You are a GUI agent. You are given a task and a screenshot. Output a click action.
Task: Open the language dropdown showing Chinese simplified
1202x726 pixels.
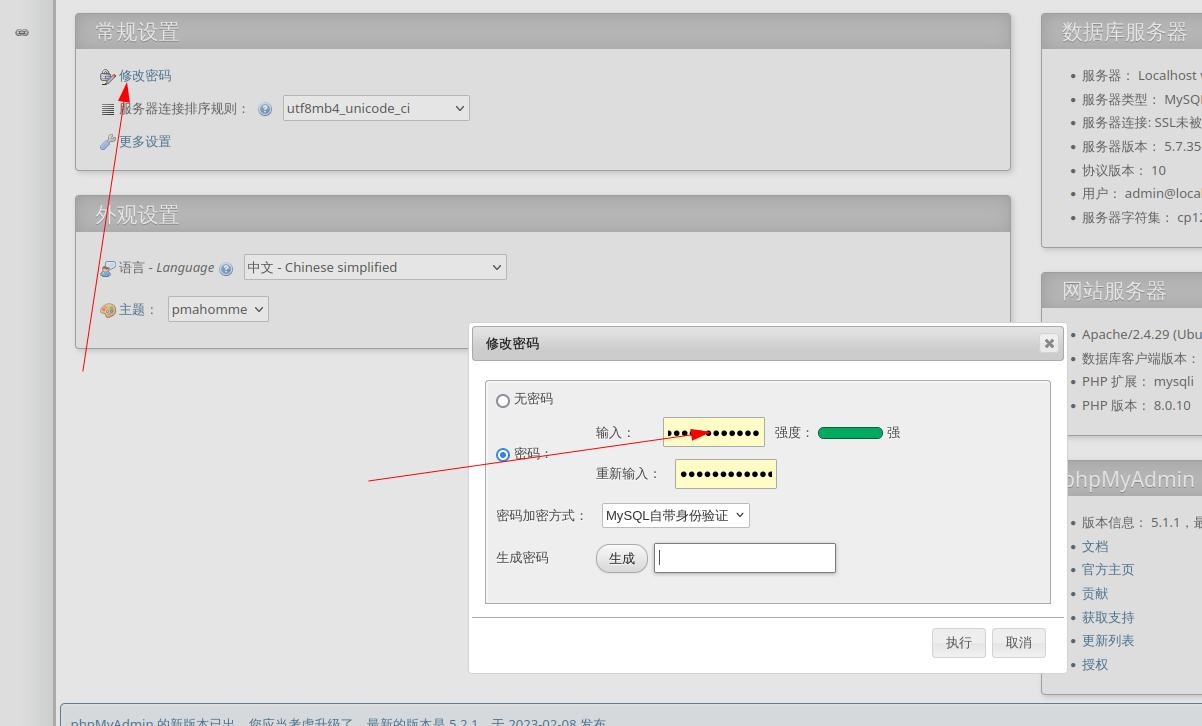coord(375,267)
